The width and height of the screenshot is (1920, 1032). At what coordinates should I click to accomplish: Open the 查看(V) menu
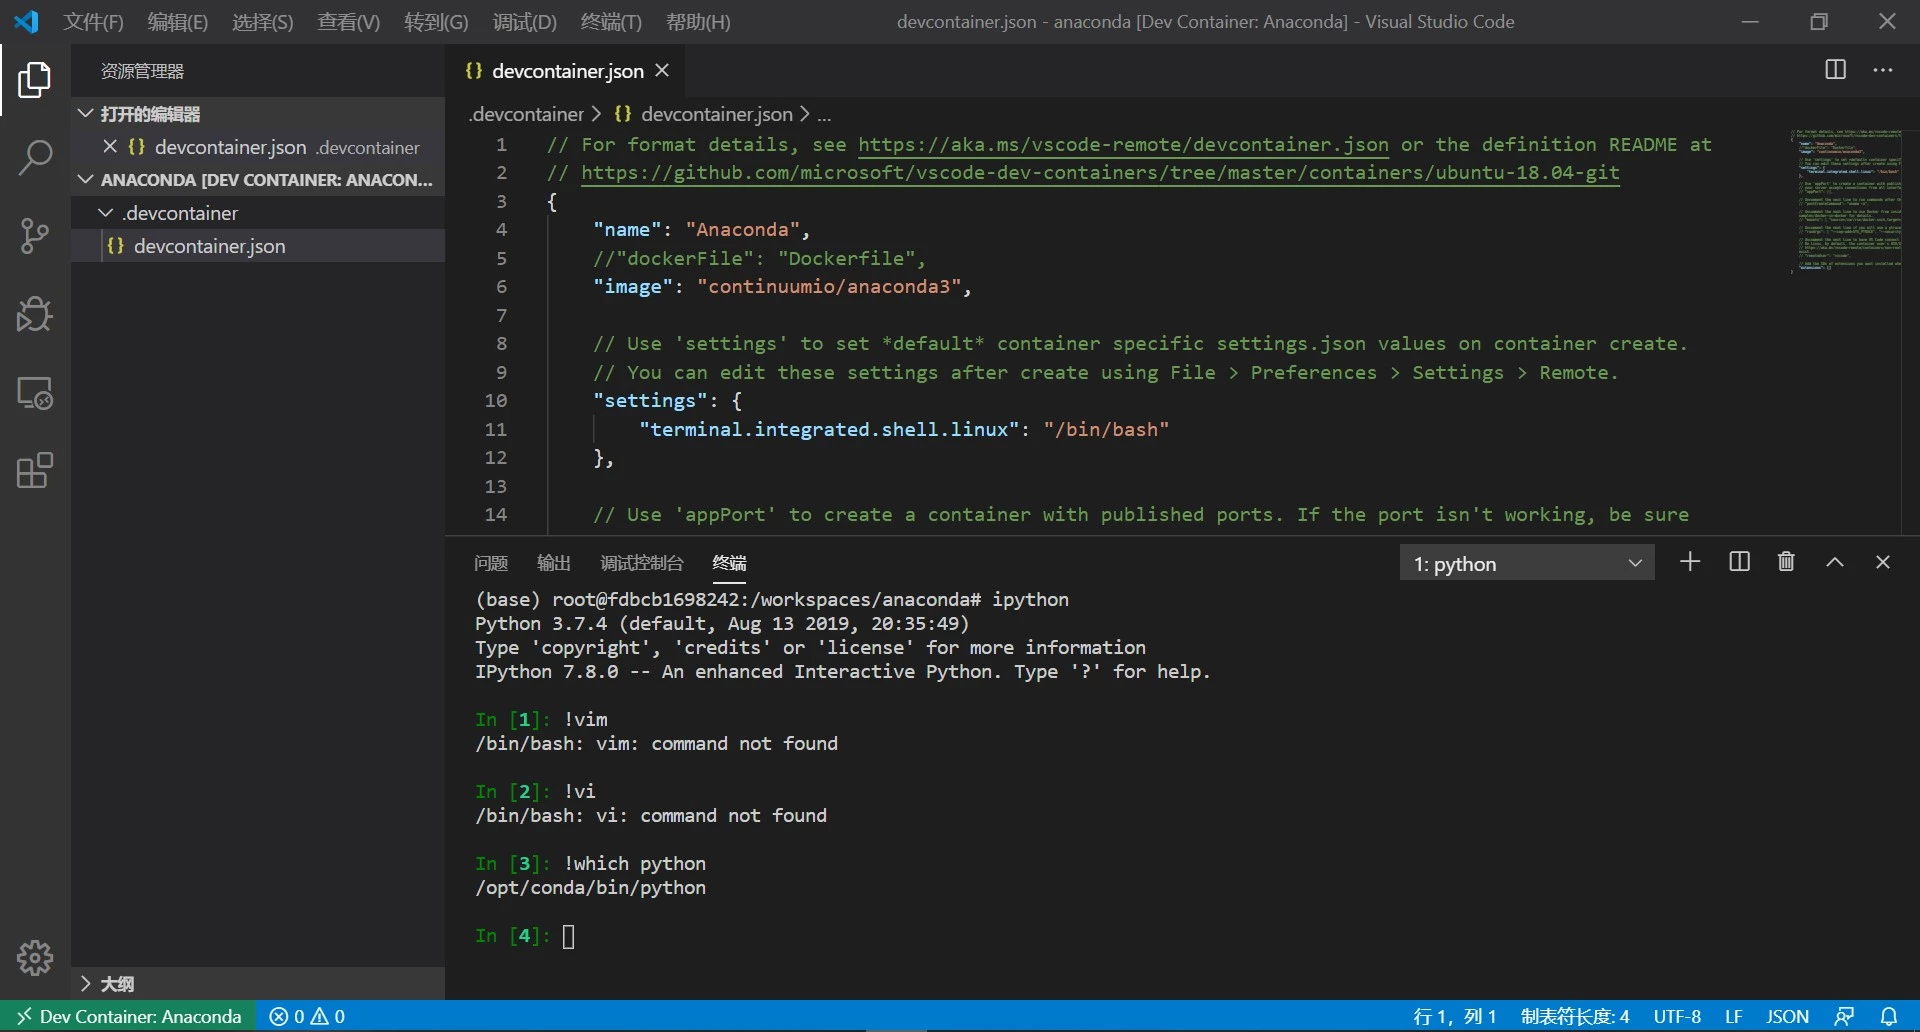349,22
